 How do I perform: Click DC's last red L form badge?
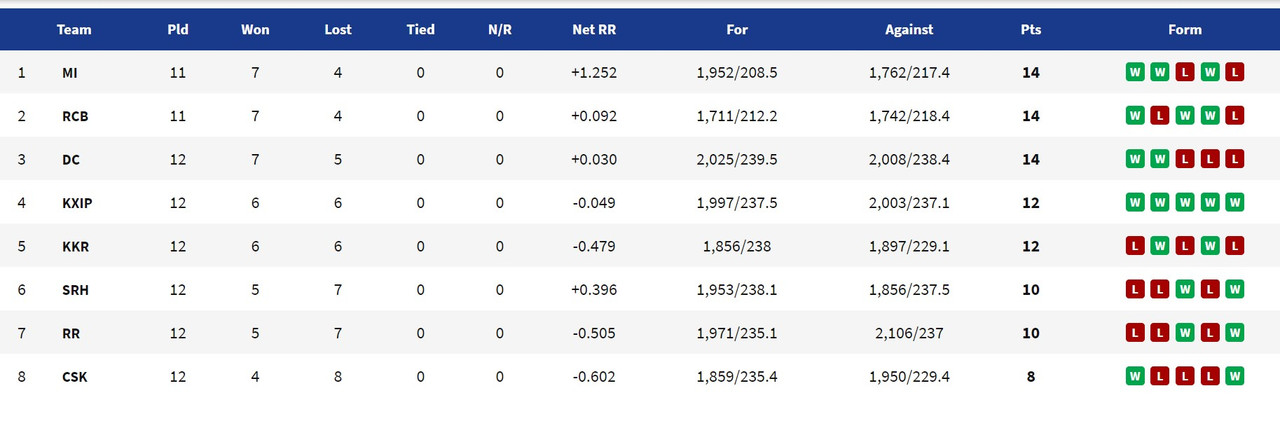(x=1235, y=159)
